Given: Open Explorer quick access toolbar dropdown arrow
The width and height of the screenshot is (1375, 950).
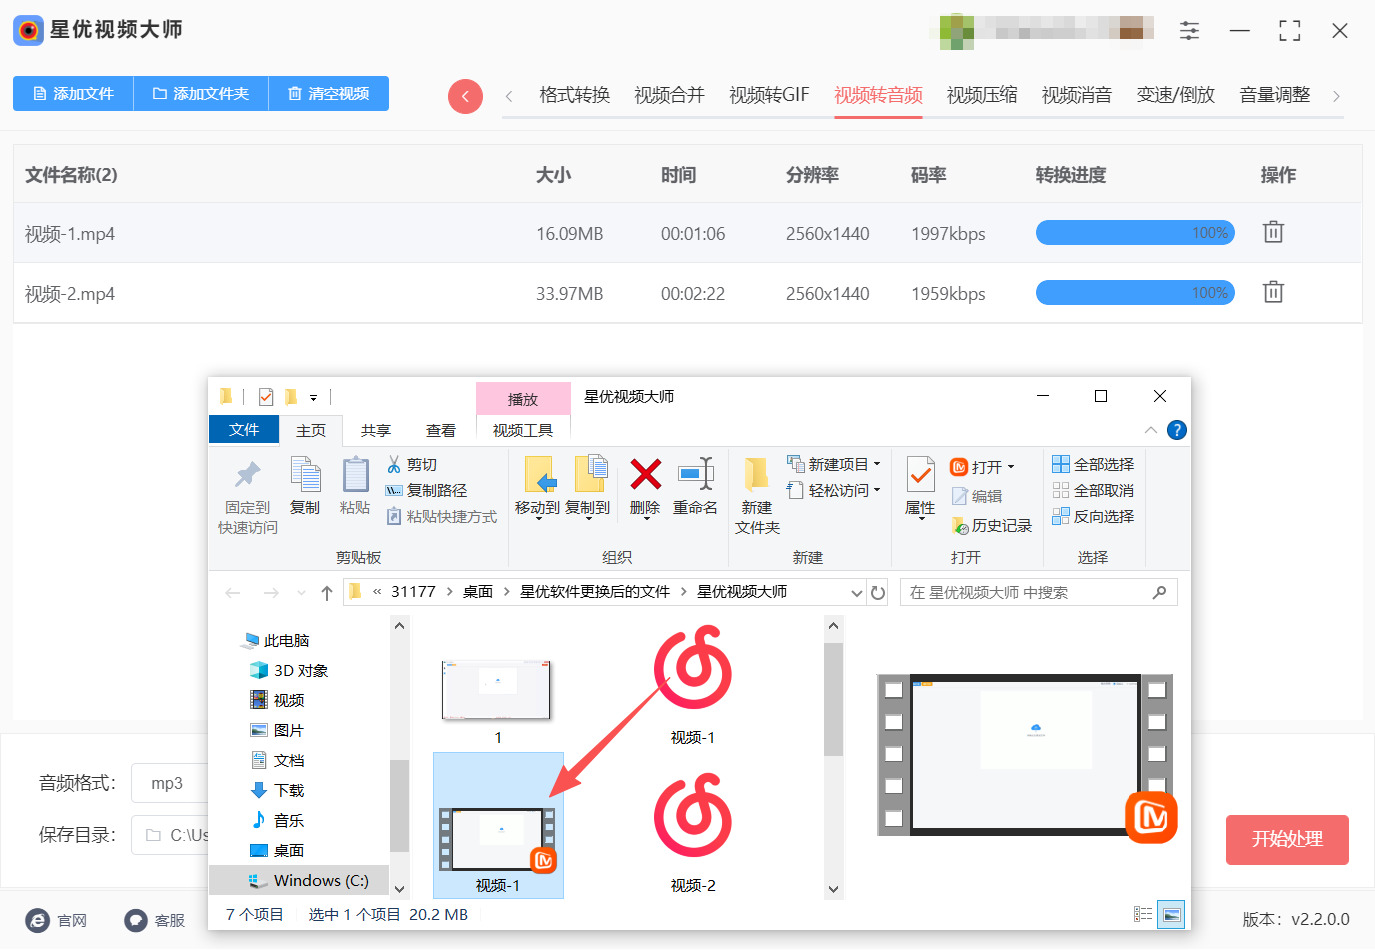Looking at the screenshot, I should pos(313,397).
